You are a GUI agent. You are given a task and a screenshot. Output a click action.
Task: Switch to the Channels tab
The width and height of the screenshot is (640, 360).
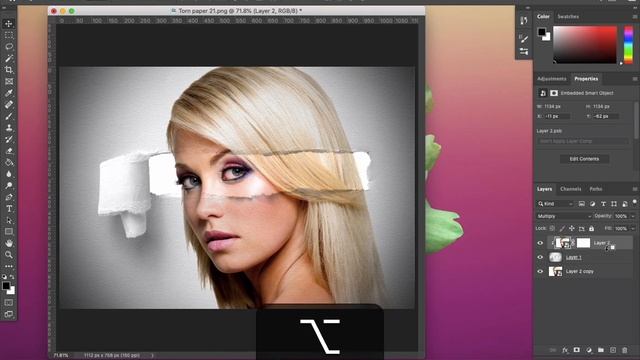point(571,189)
